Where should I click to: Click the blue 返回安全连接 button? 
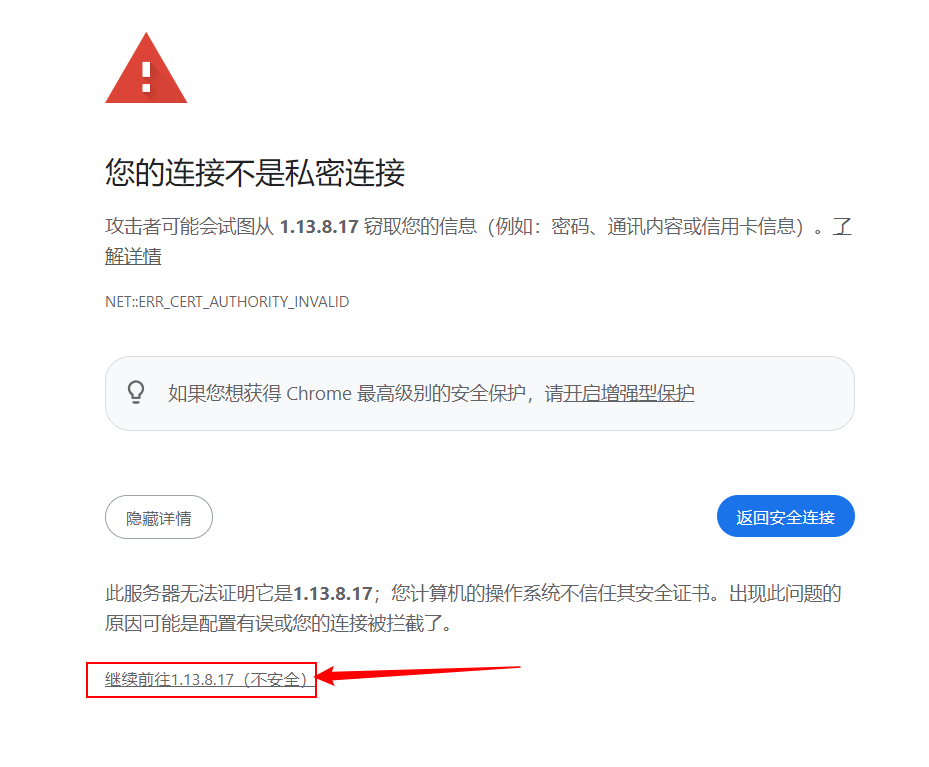pyautogui.click(x=786, y=516)
